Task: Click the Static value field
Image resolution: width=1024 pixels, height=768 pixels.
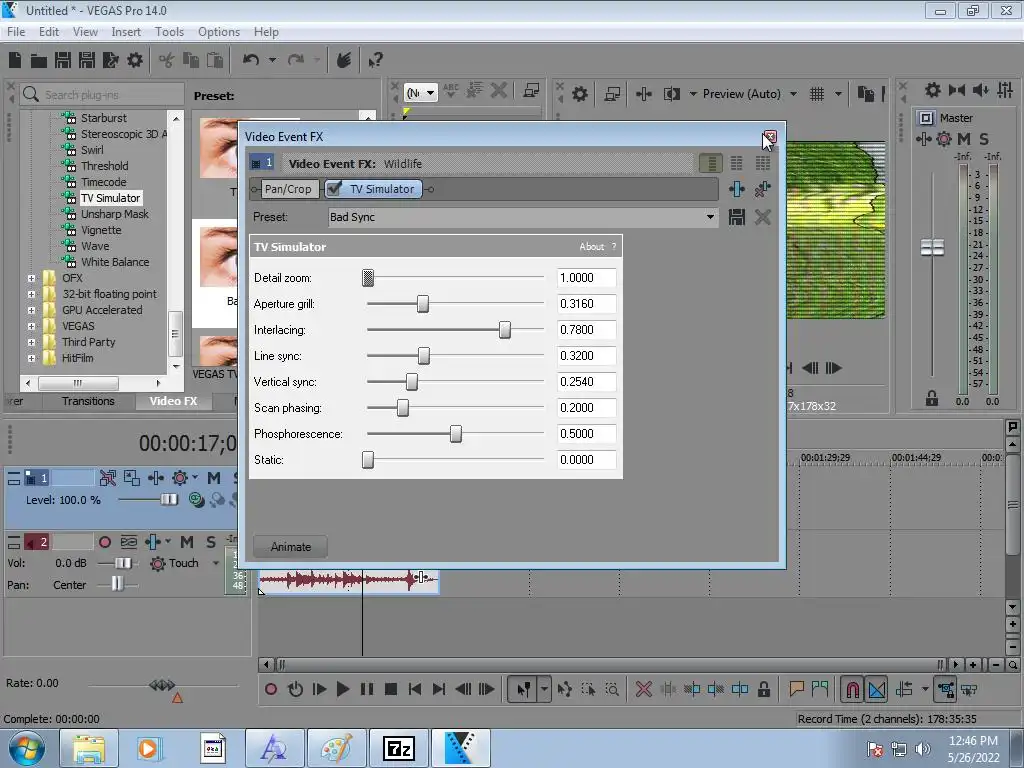Action: [x=586, y=460]
